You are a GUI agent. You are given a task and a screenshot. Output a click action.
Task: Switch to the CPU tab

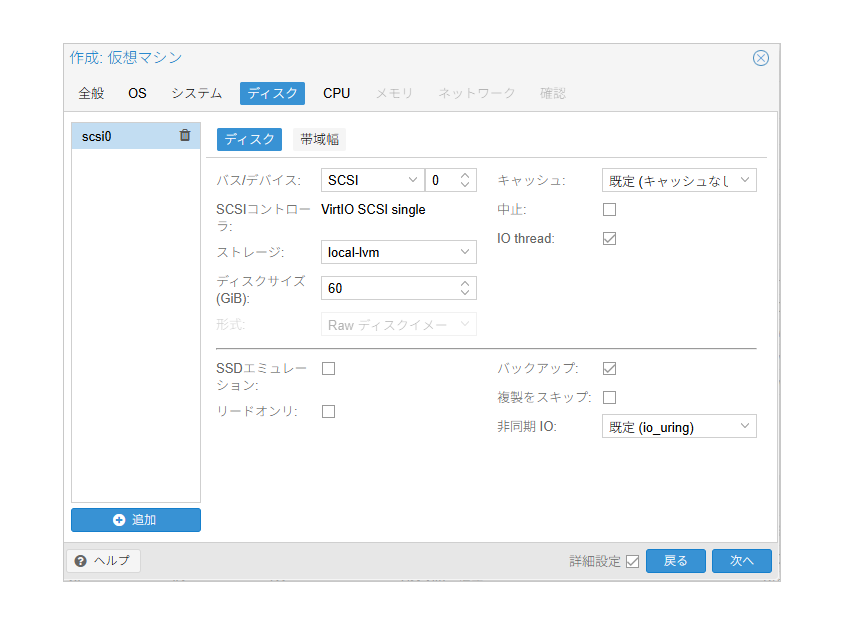coord(336,93)
